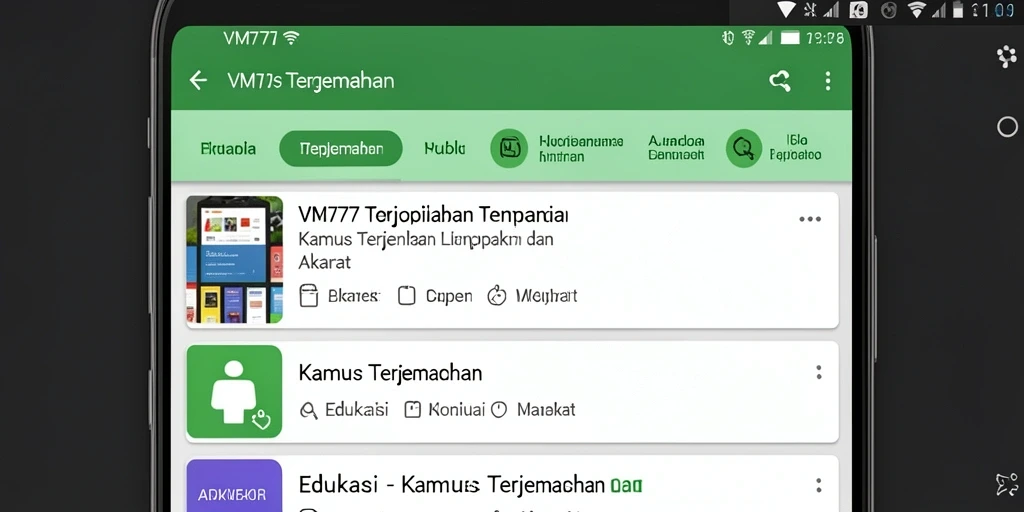Open the Edukasi - Kamus Terjemachan title
The height and width of the screenshot is (512, 1024).
[452, 485]
